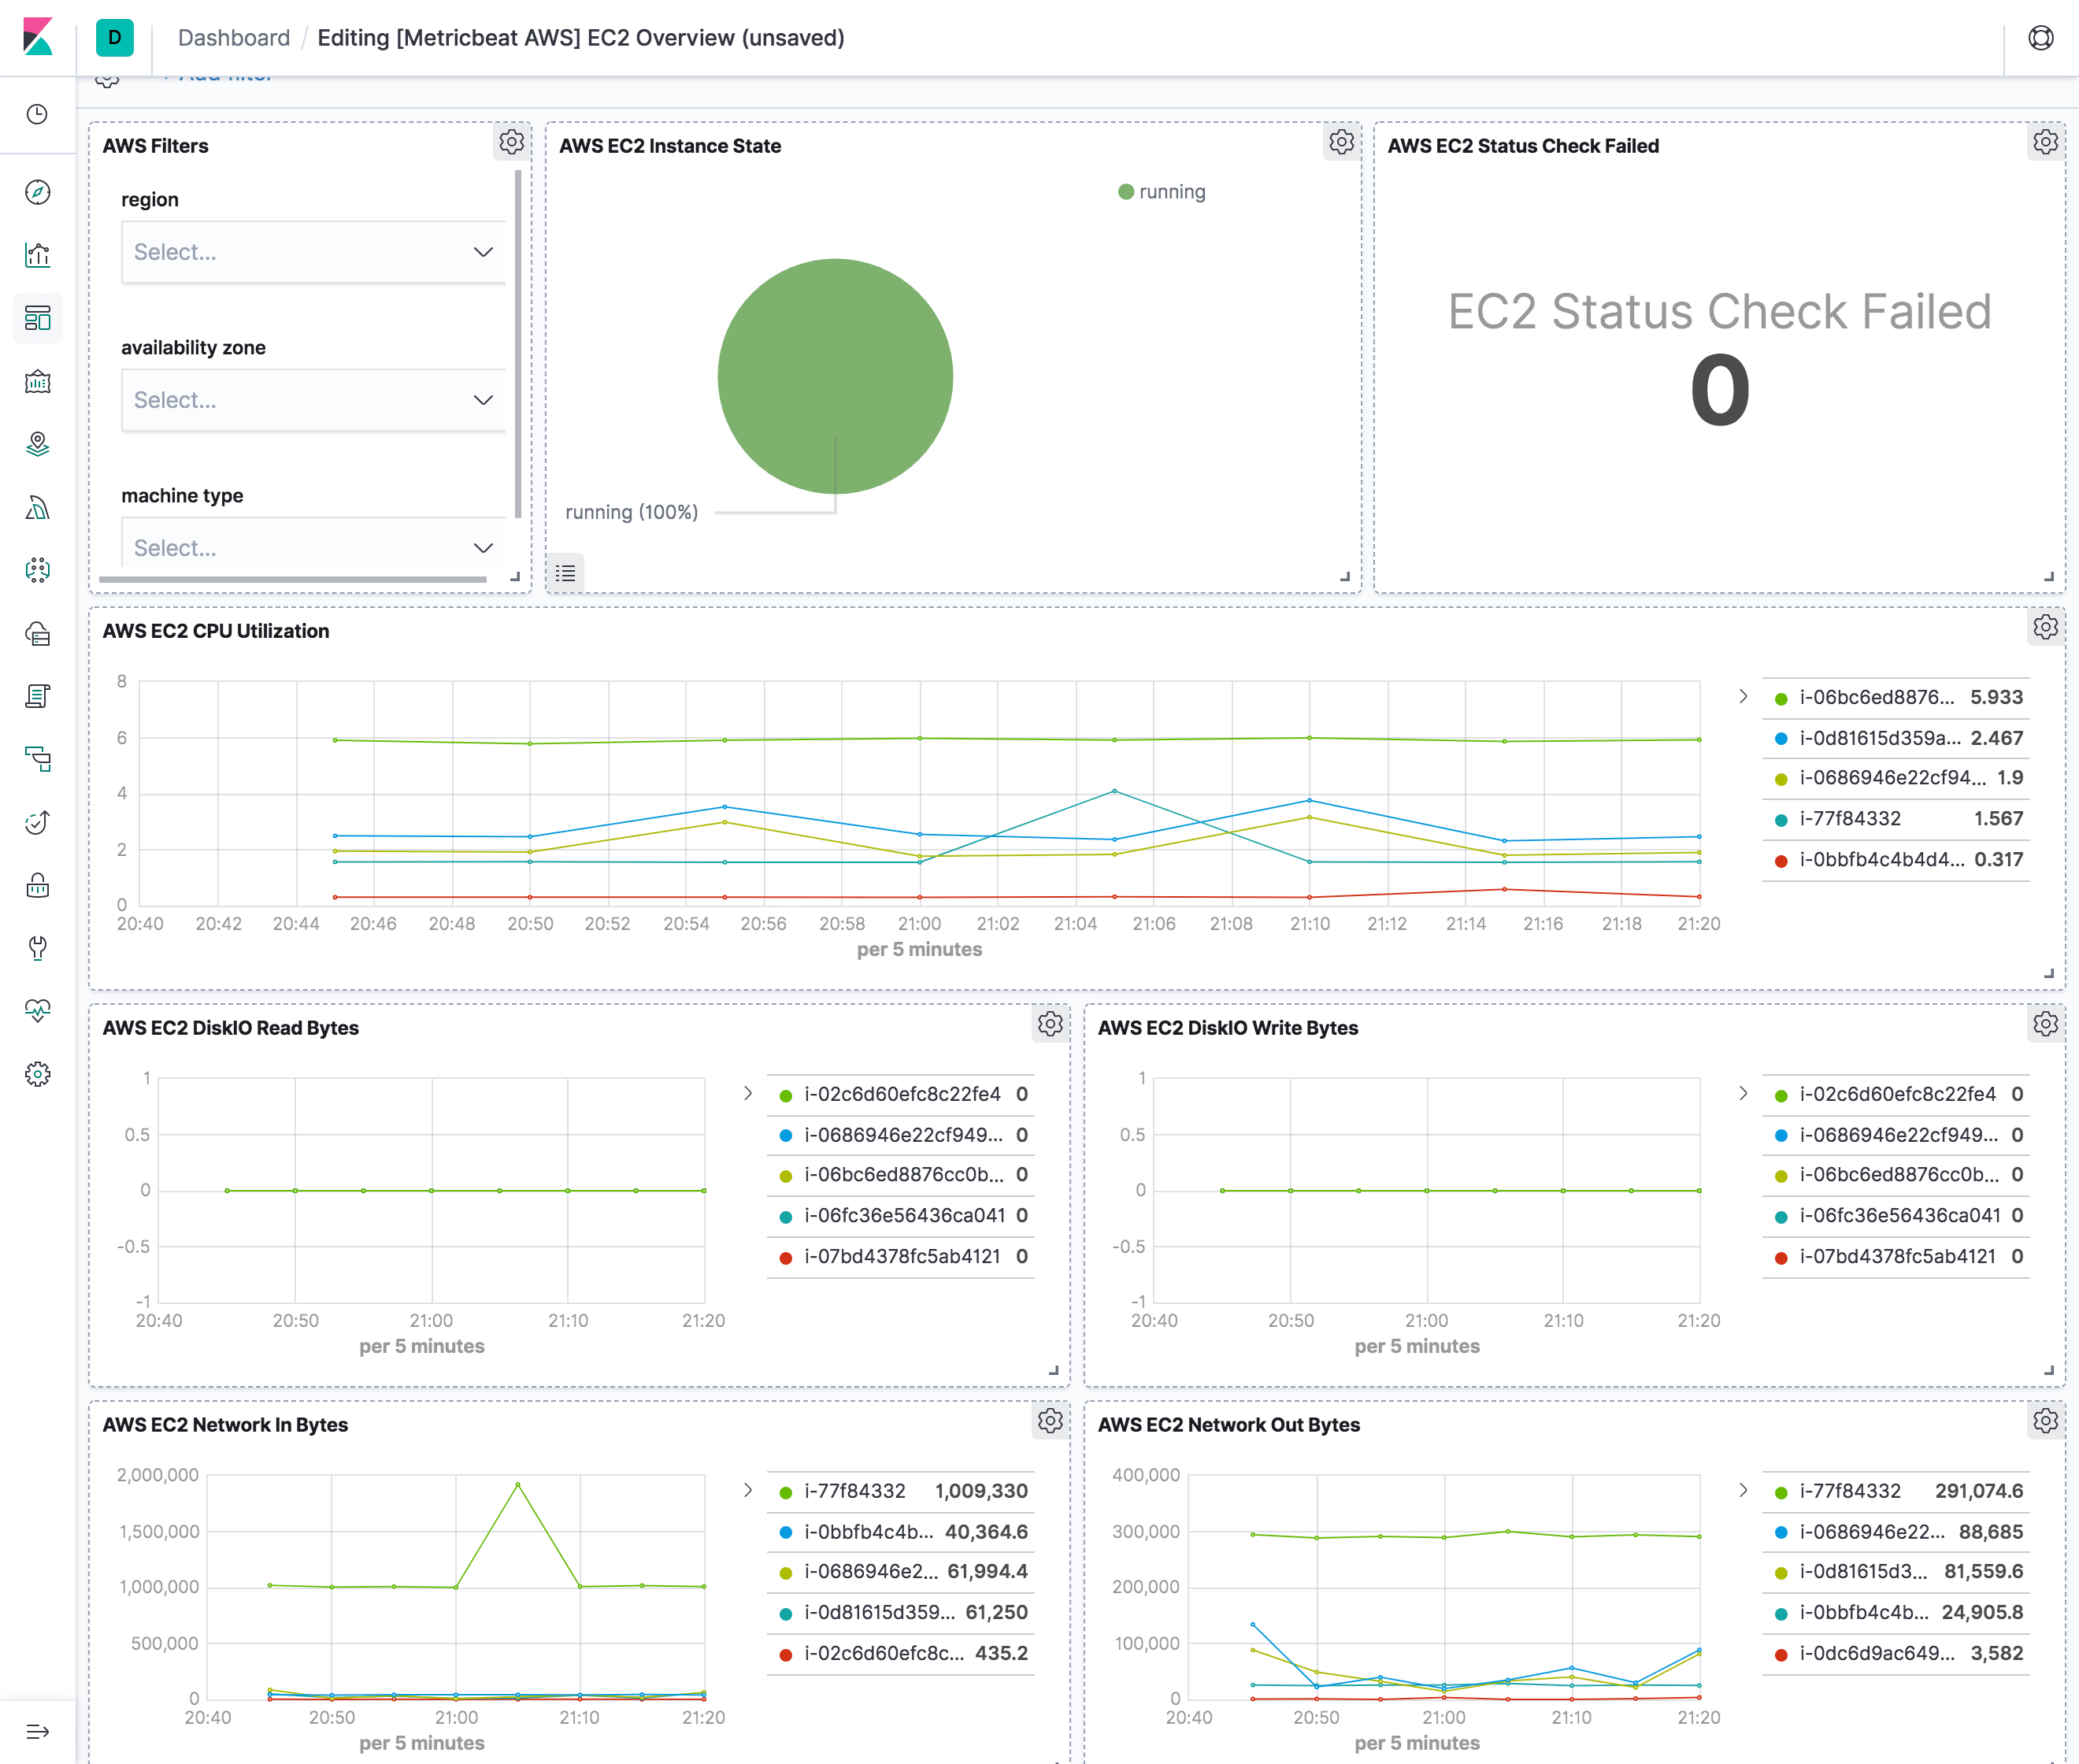This screenshot has width=2079, height=1764.
Task: Open Stack Monitoring heartbeat icon
Action: [x=37, y=1011]
